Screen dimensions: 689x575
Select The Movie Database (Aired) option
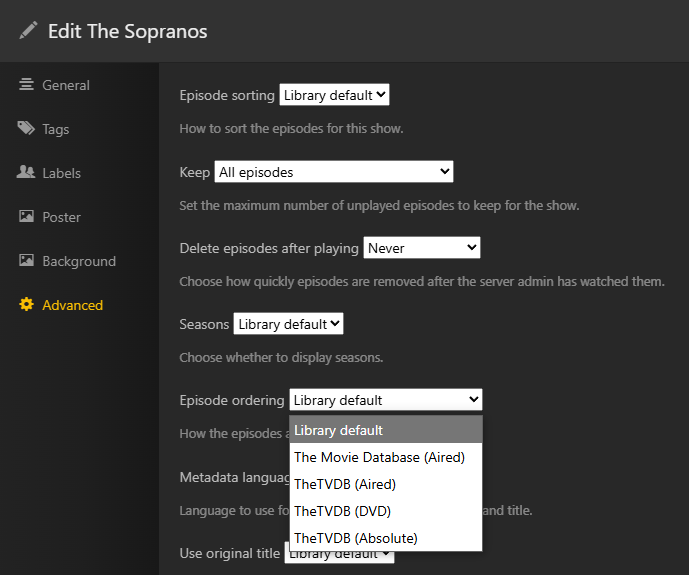point(379,457)
